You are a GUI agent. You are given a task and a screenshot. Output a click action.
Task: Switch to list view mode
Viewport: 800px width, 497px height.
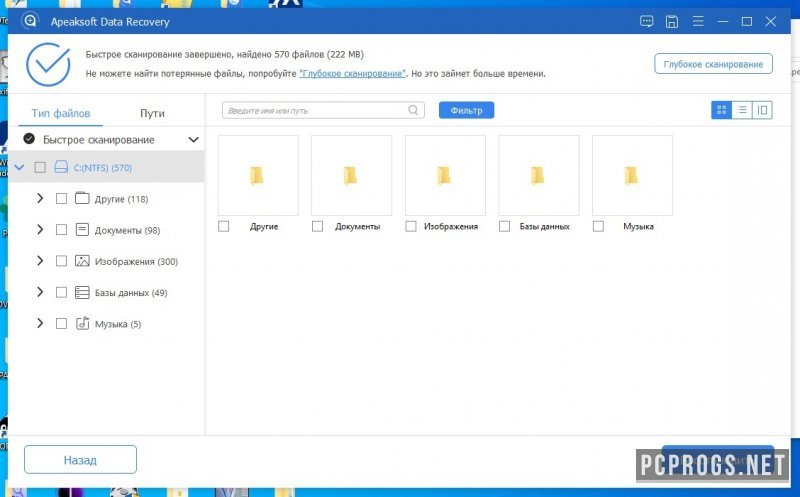tap(742, 110)
